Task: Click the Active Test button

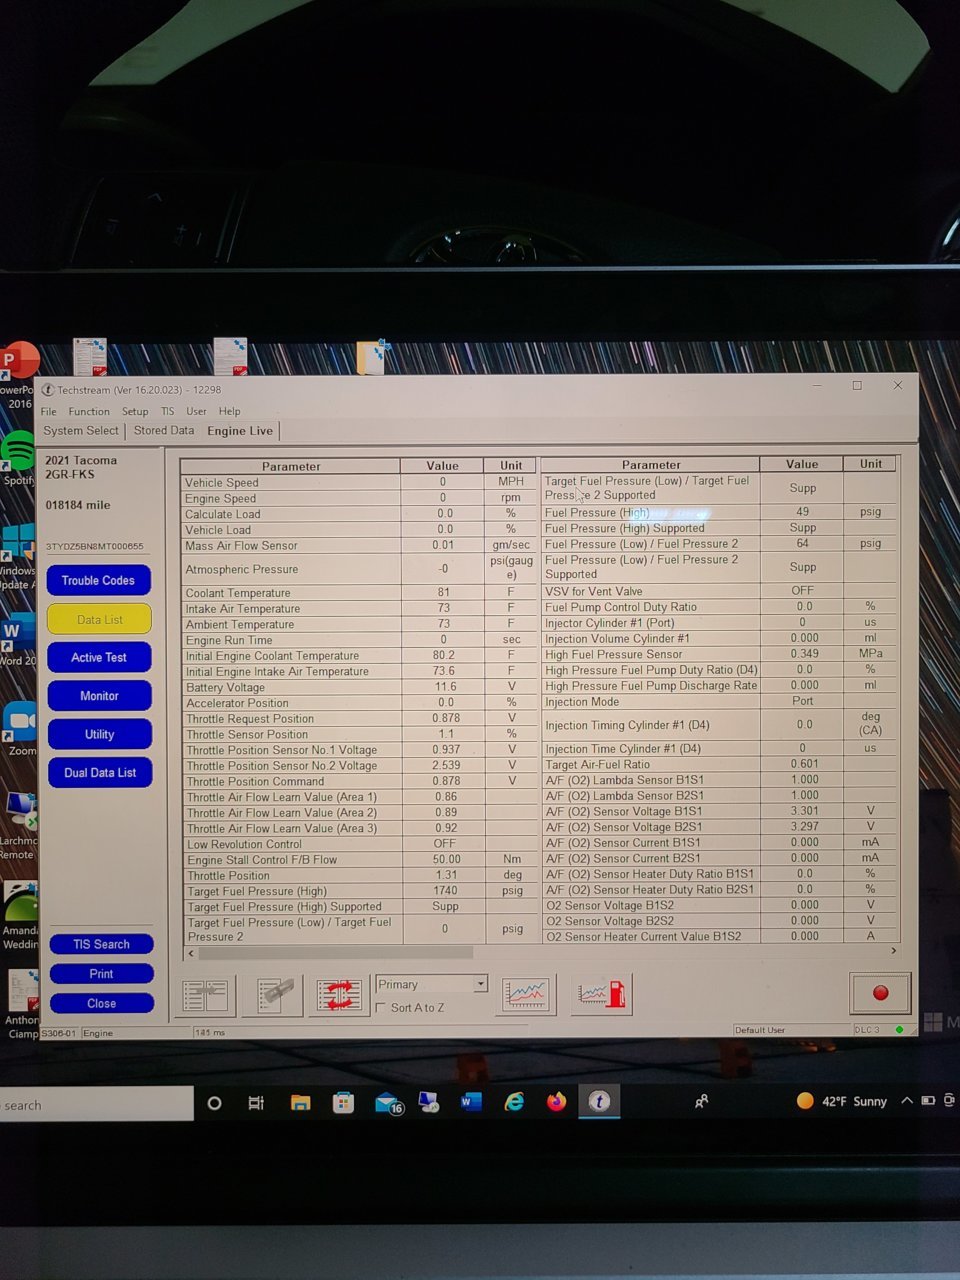Action: [99, 657]
